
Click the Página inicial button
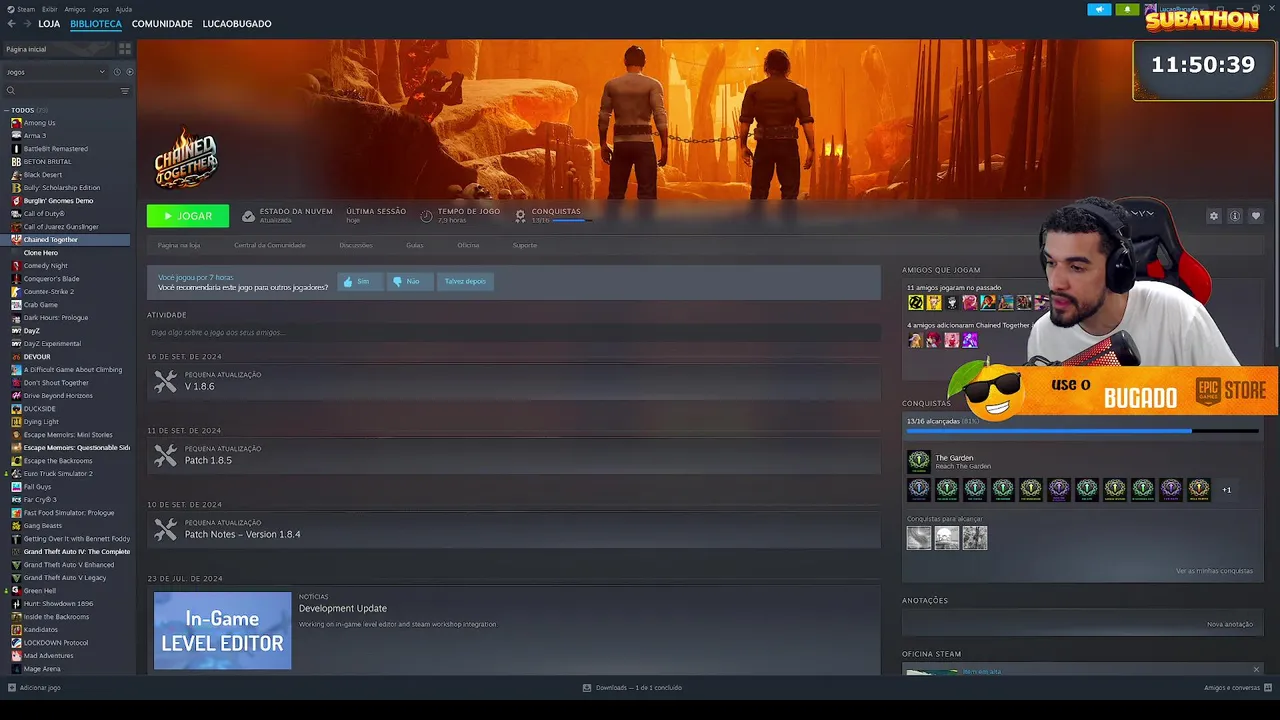click(x=58, y=48)
